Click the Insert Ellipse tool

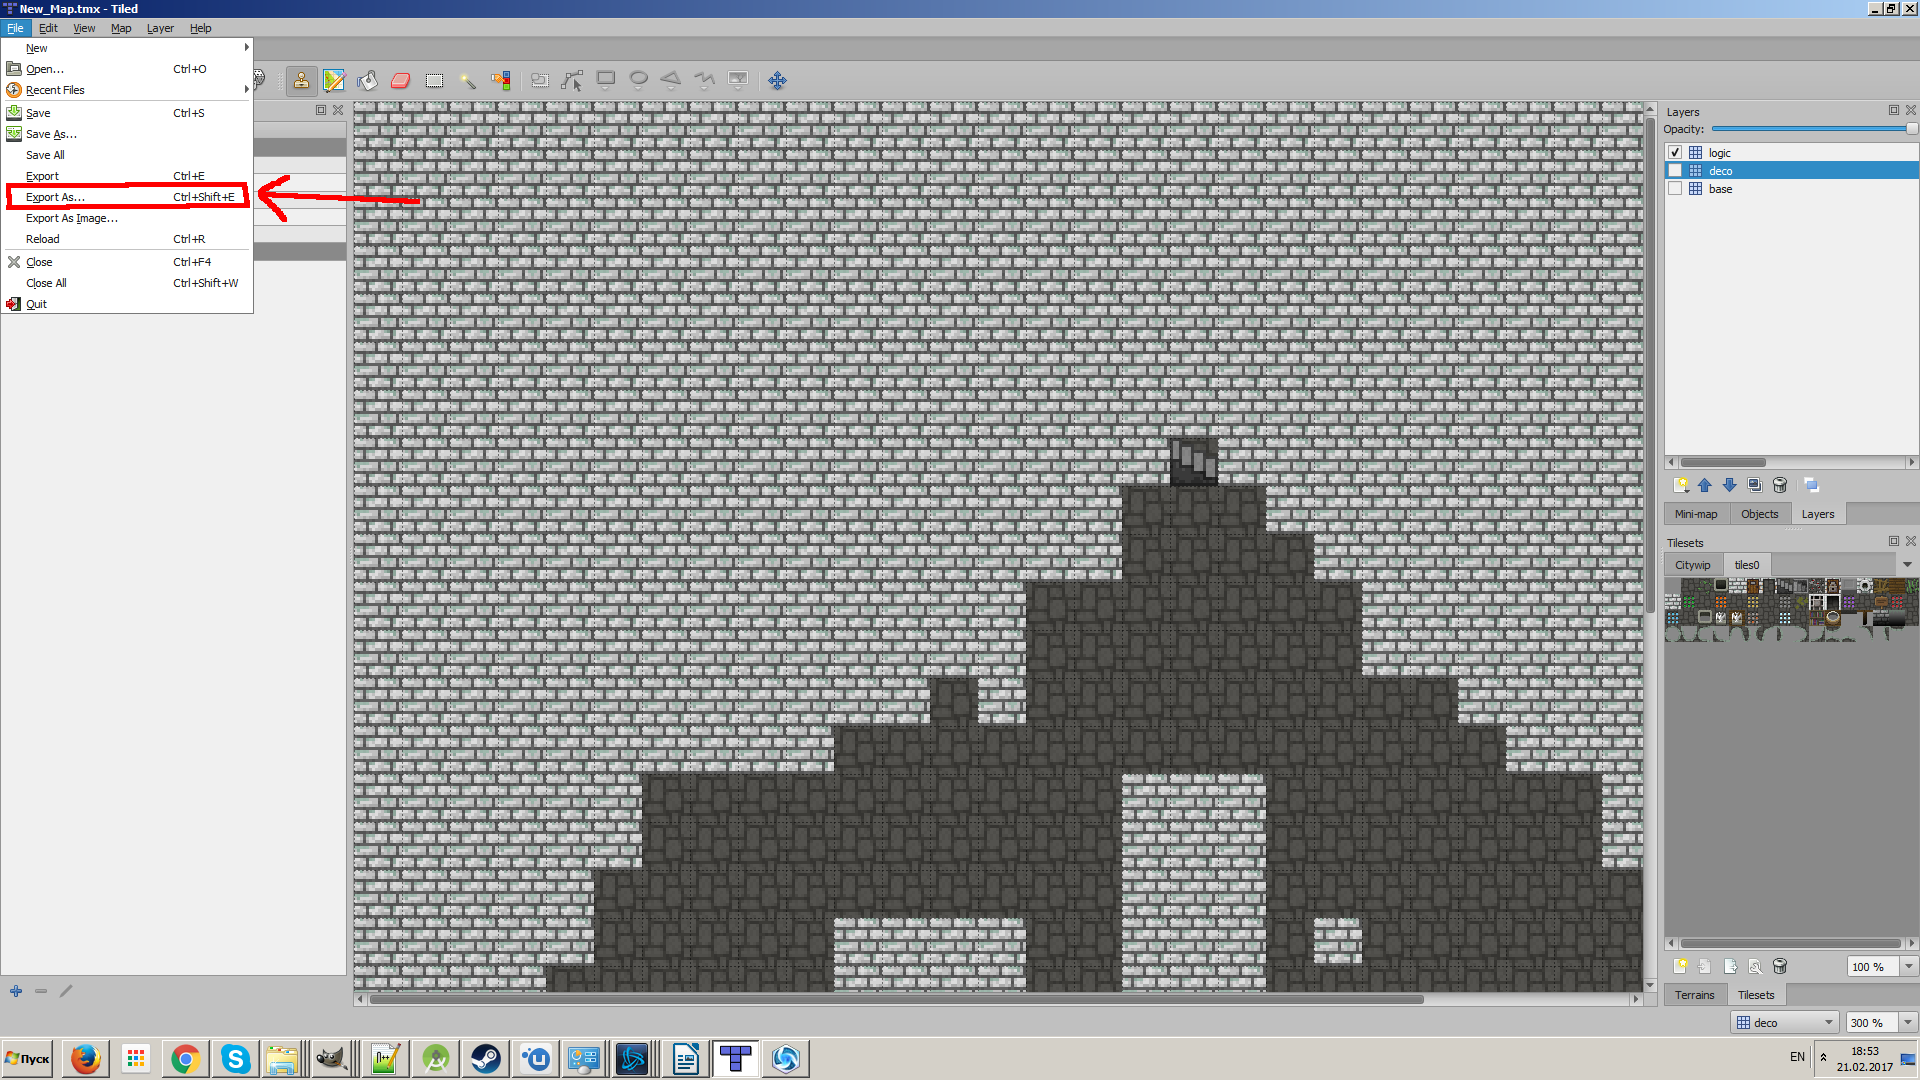[x=638, y=80]
